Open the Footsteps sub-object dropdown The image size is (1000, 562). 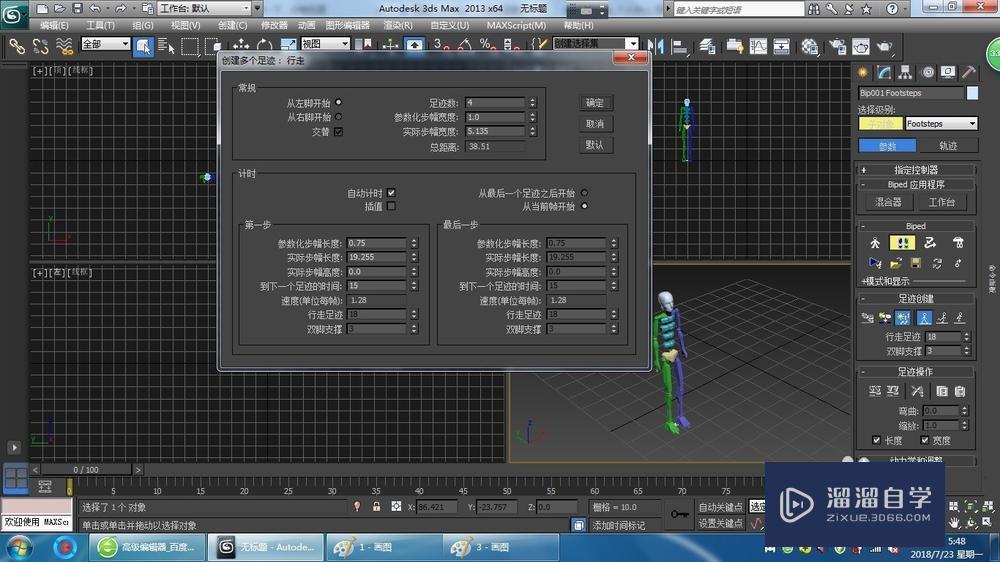(x=941, y=124)
